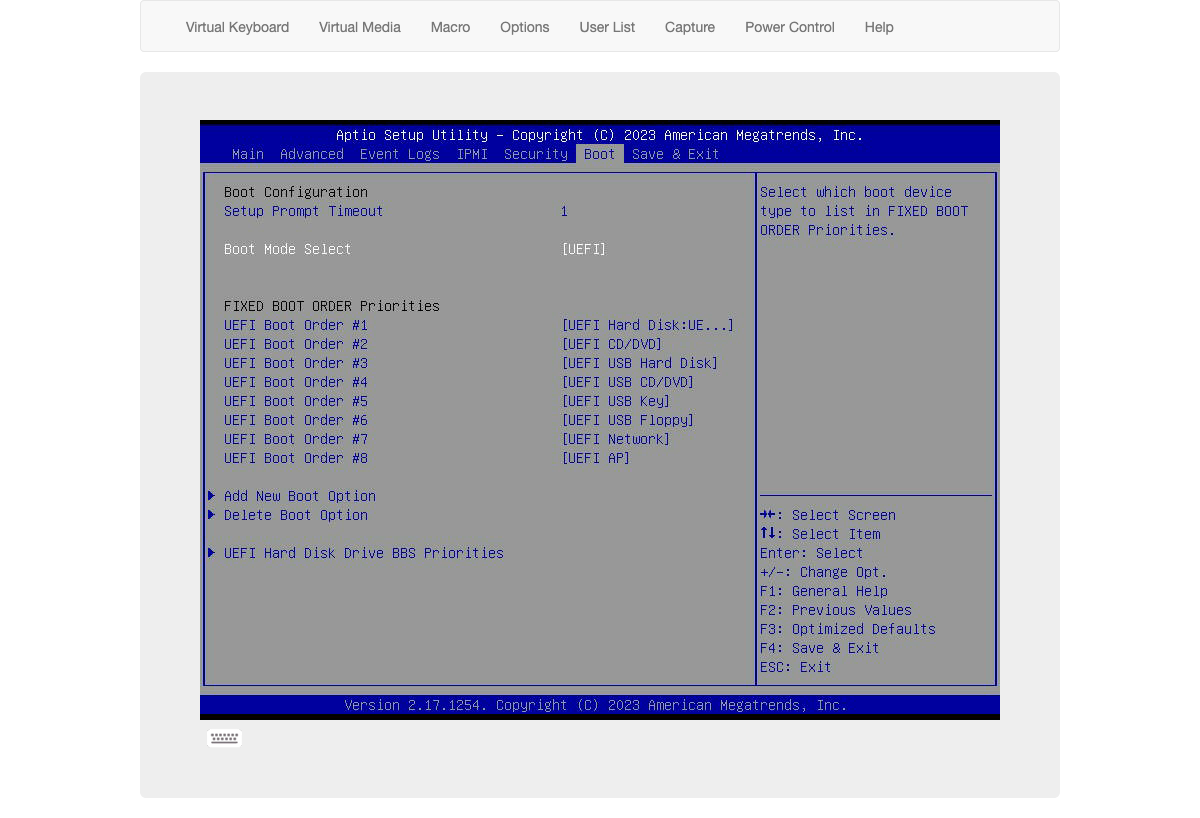Expand UEFI Hard Disk Drive BBS Priorities

364,553
